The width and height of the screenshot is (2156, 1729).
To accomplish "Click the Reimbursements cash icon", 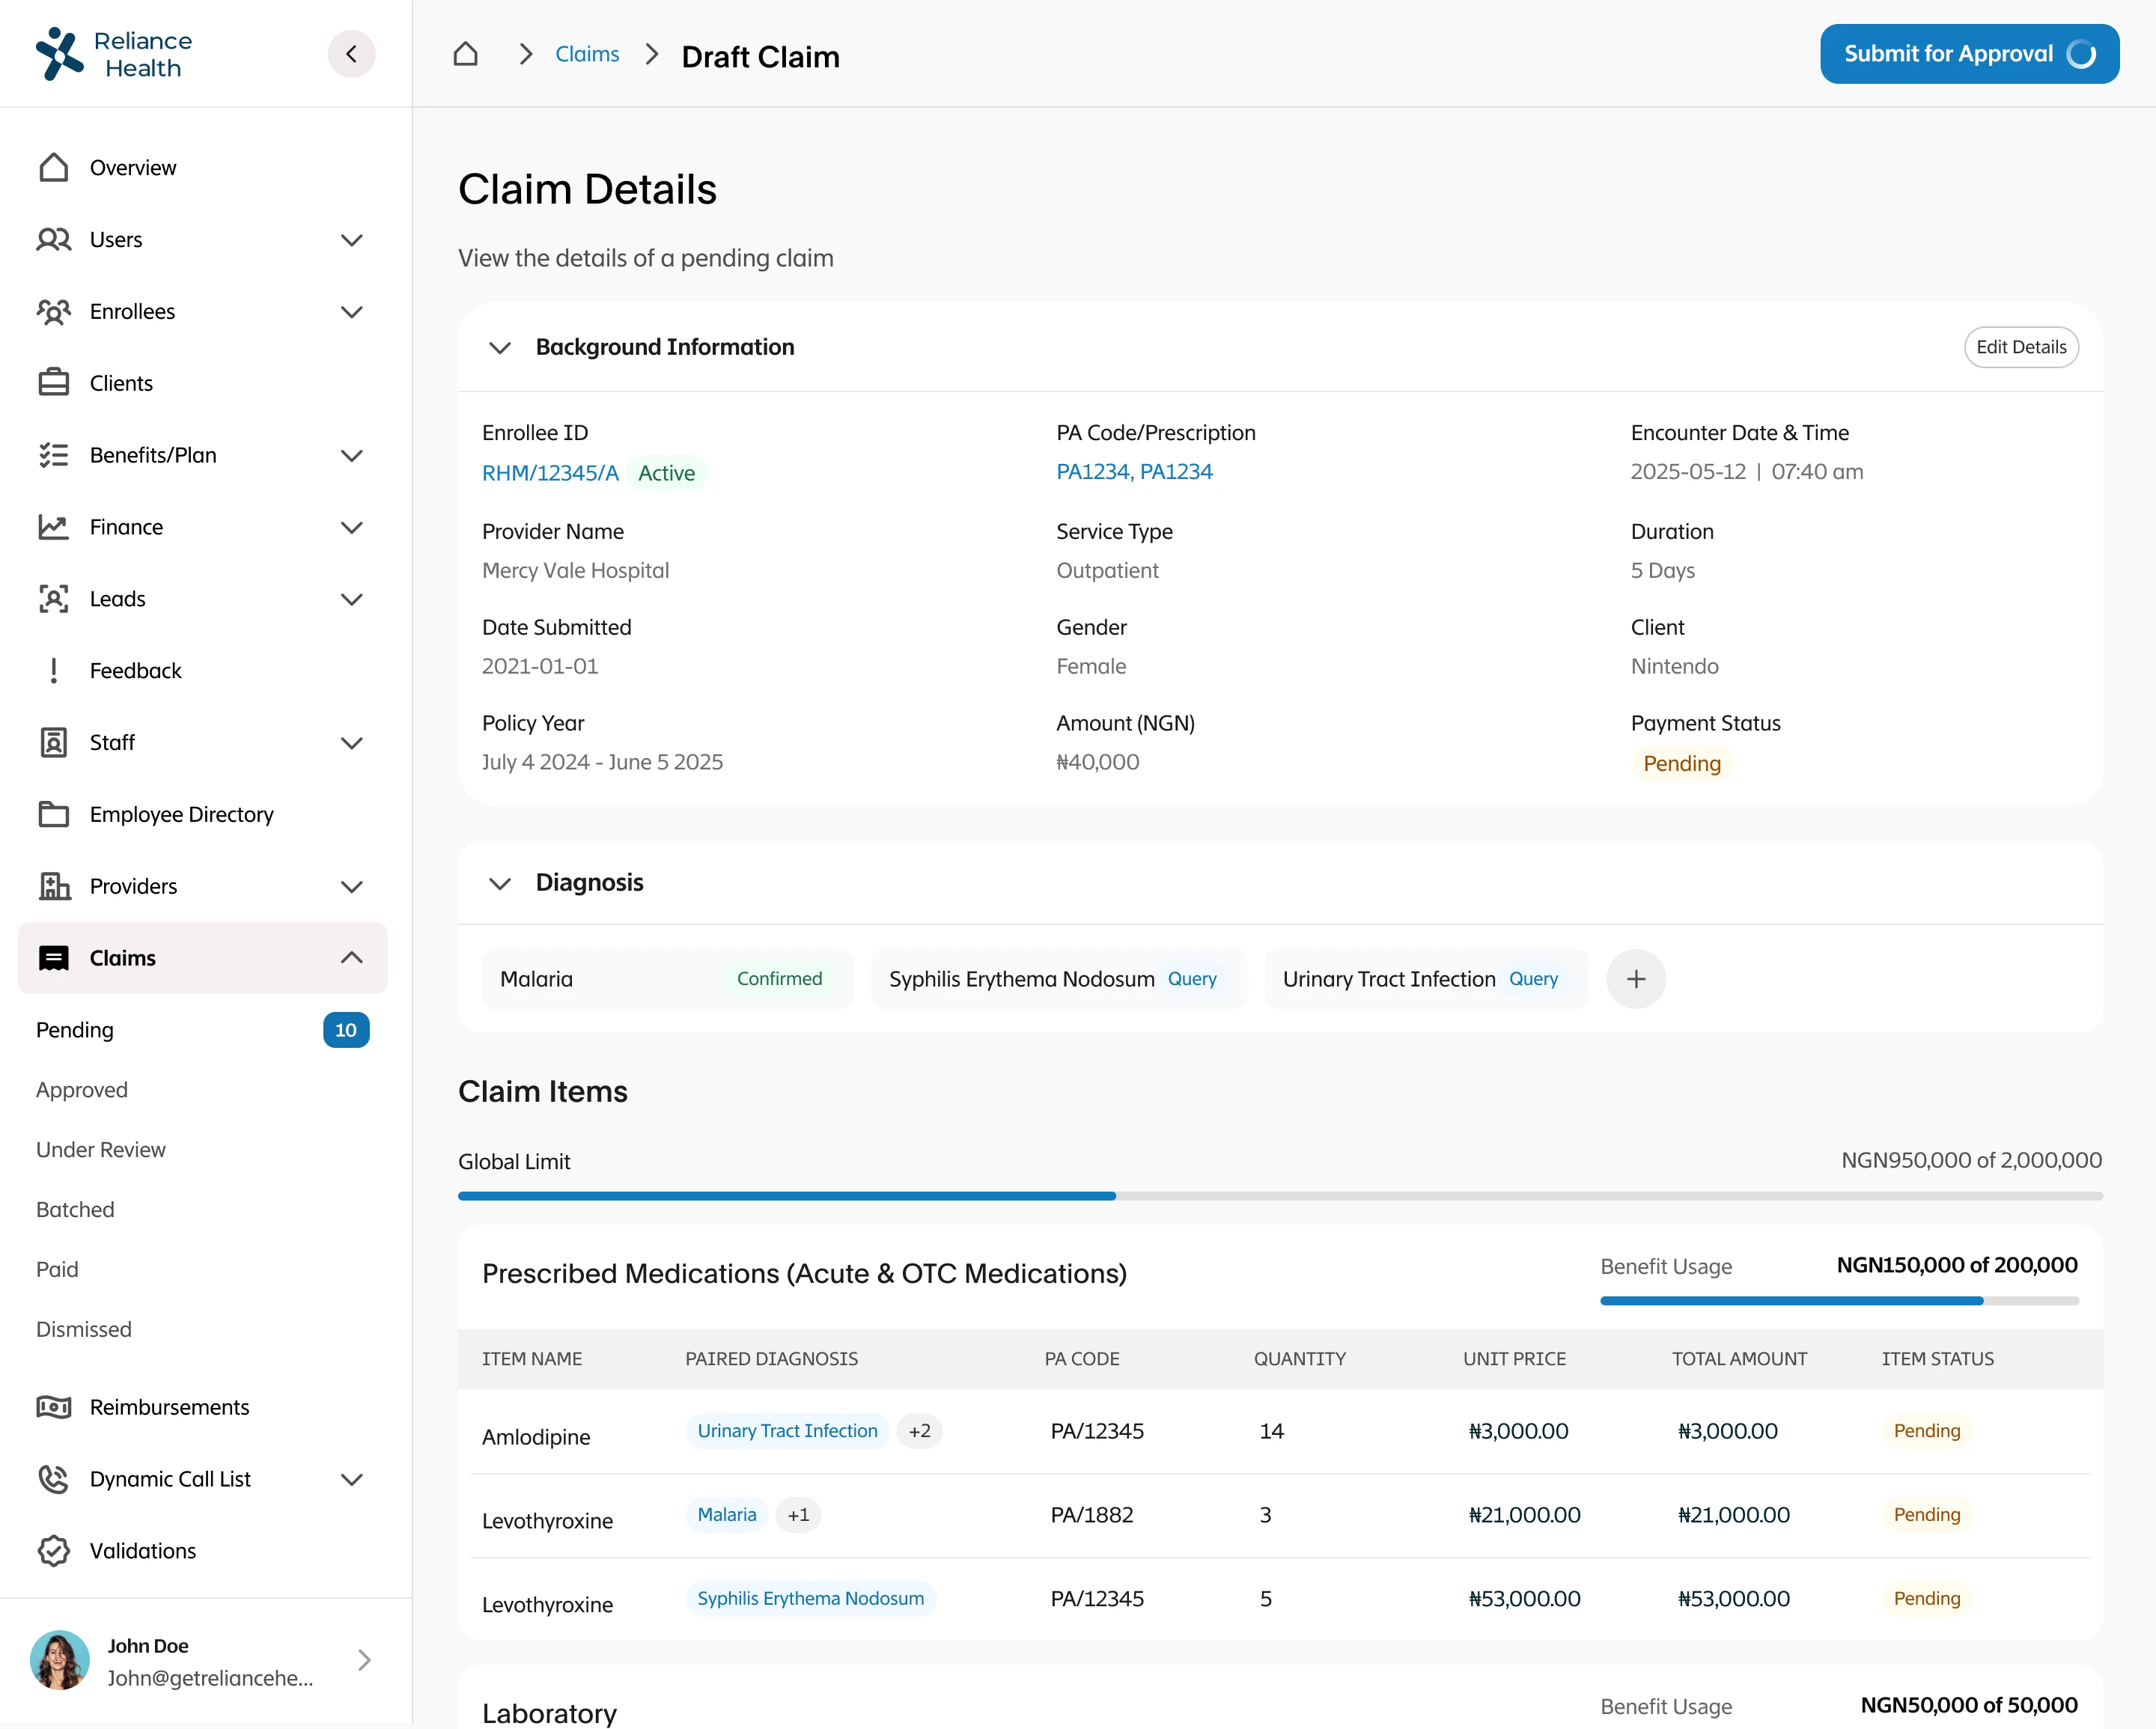I will [54, 1407].
